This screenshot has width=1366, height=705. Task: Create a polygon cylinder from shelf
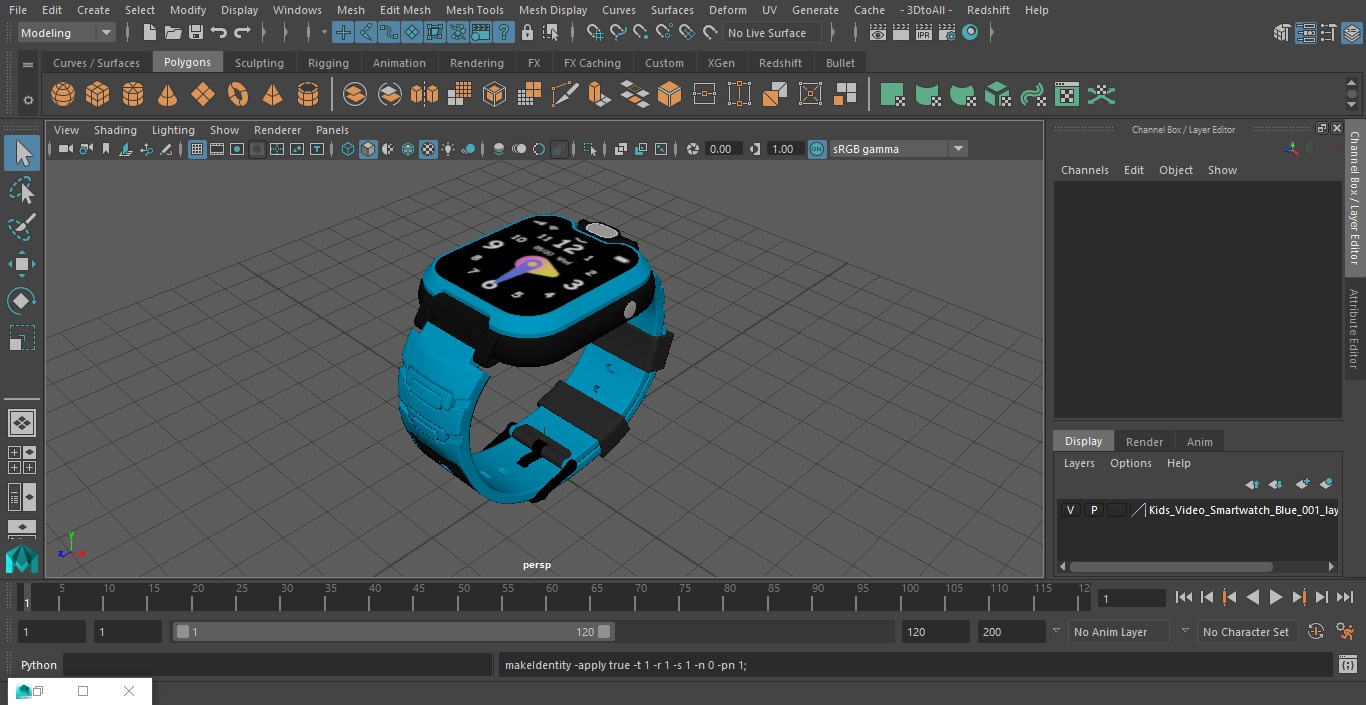133,95
